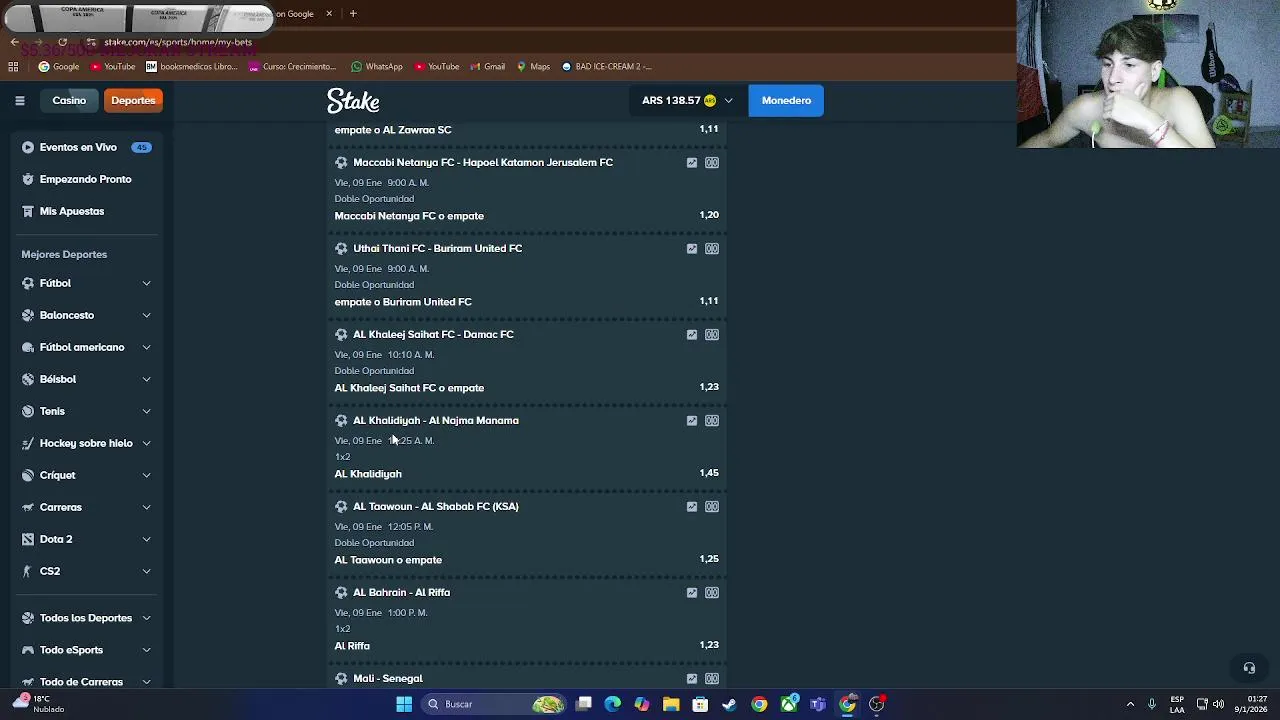
Task: Open Uthai Thani FC - Buriram United match link
Action: click(x=437, y=248)
